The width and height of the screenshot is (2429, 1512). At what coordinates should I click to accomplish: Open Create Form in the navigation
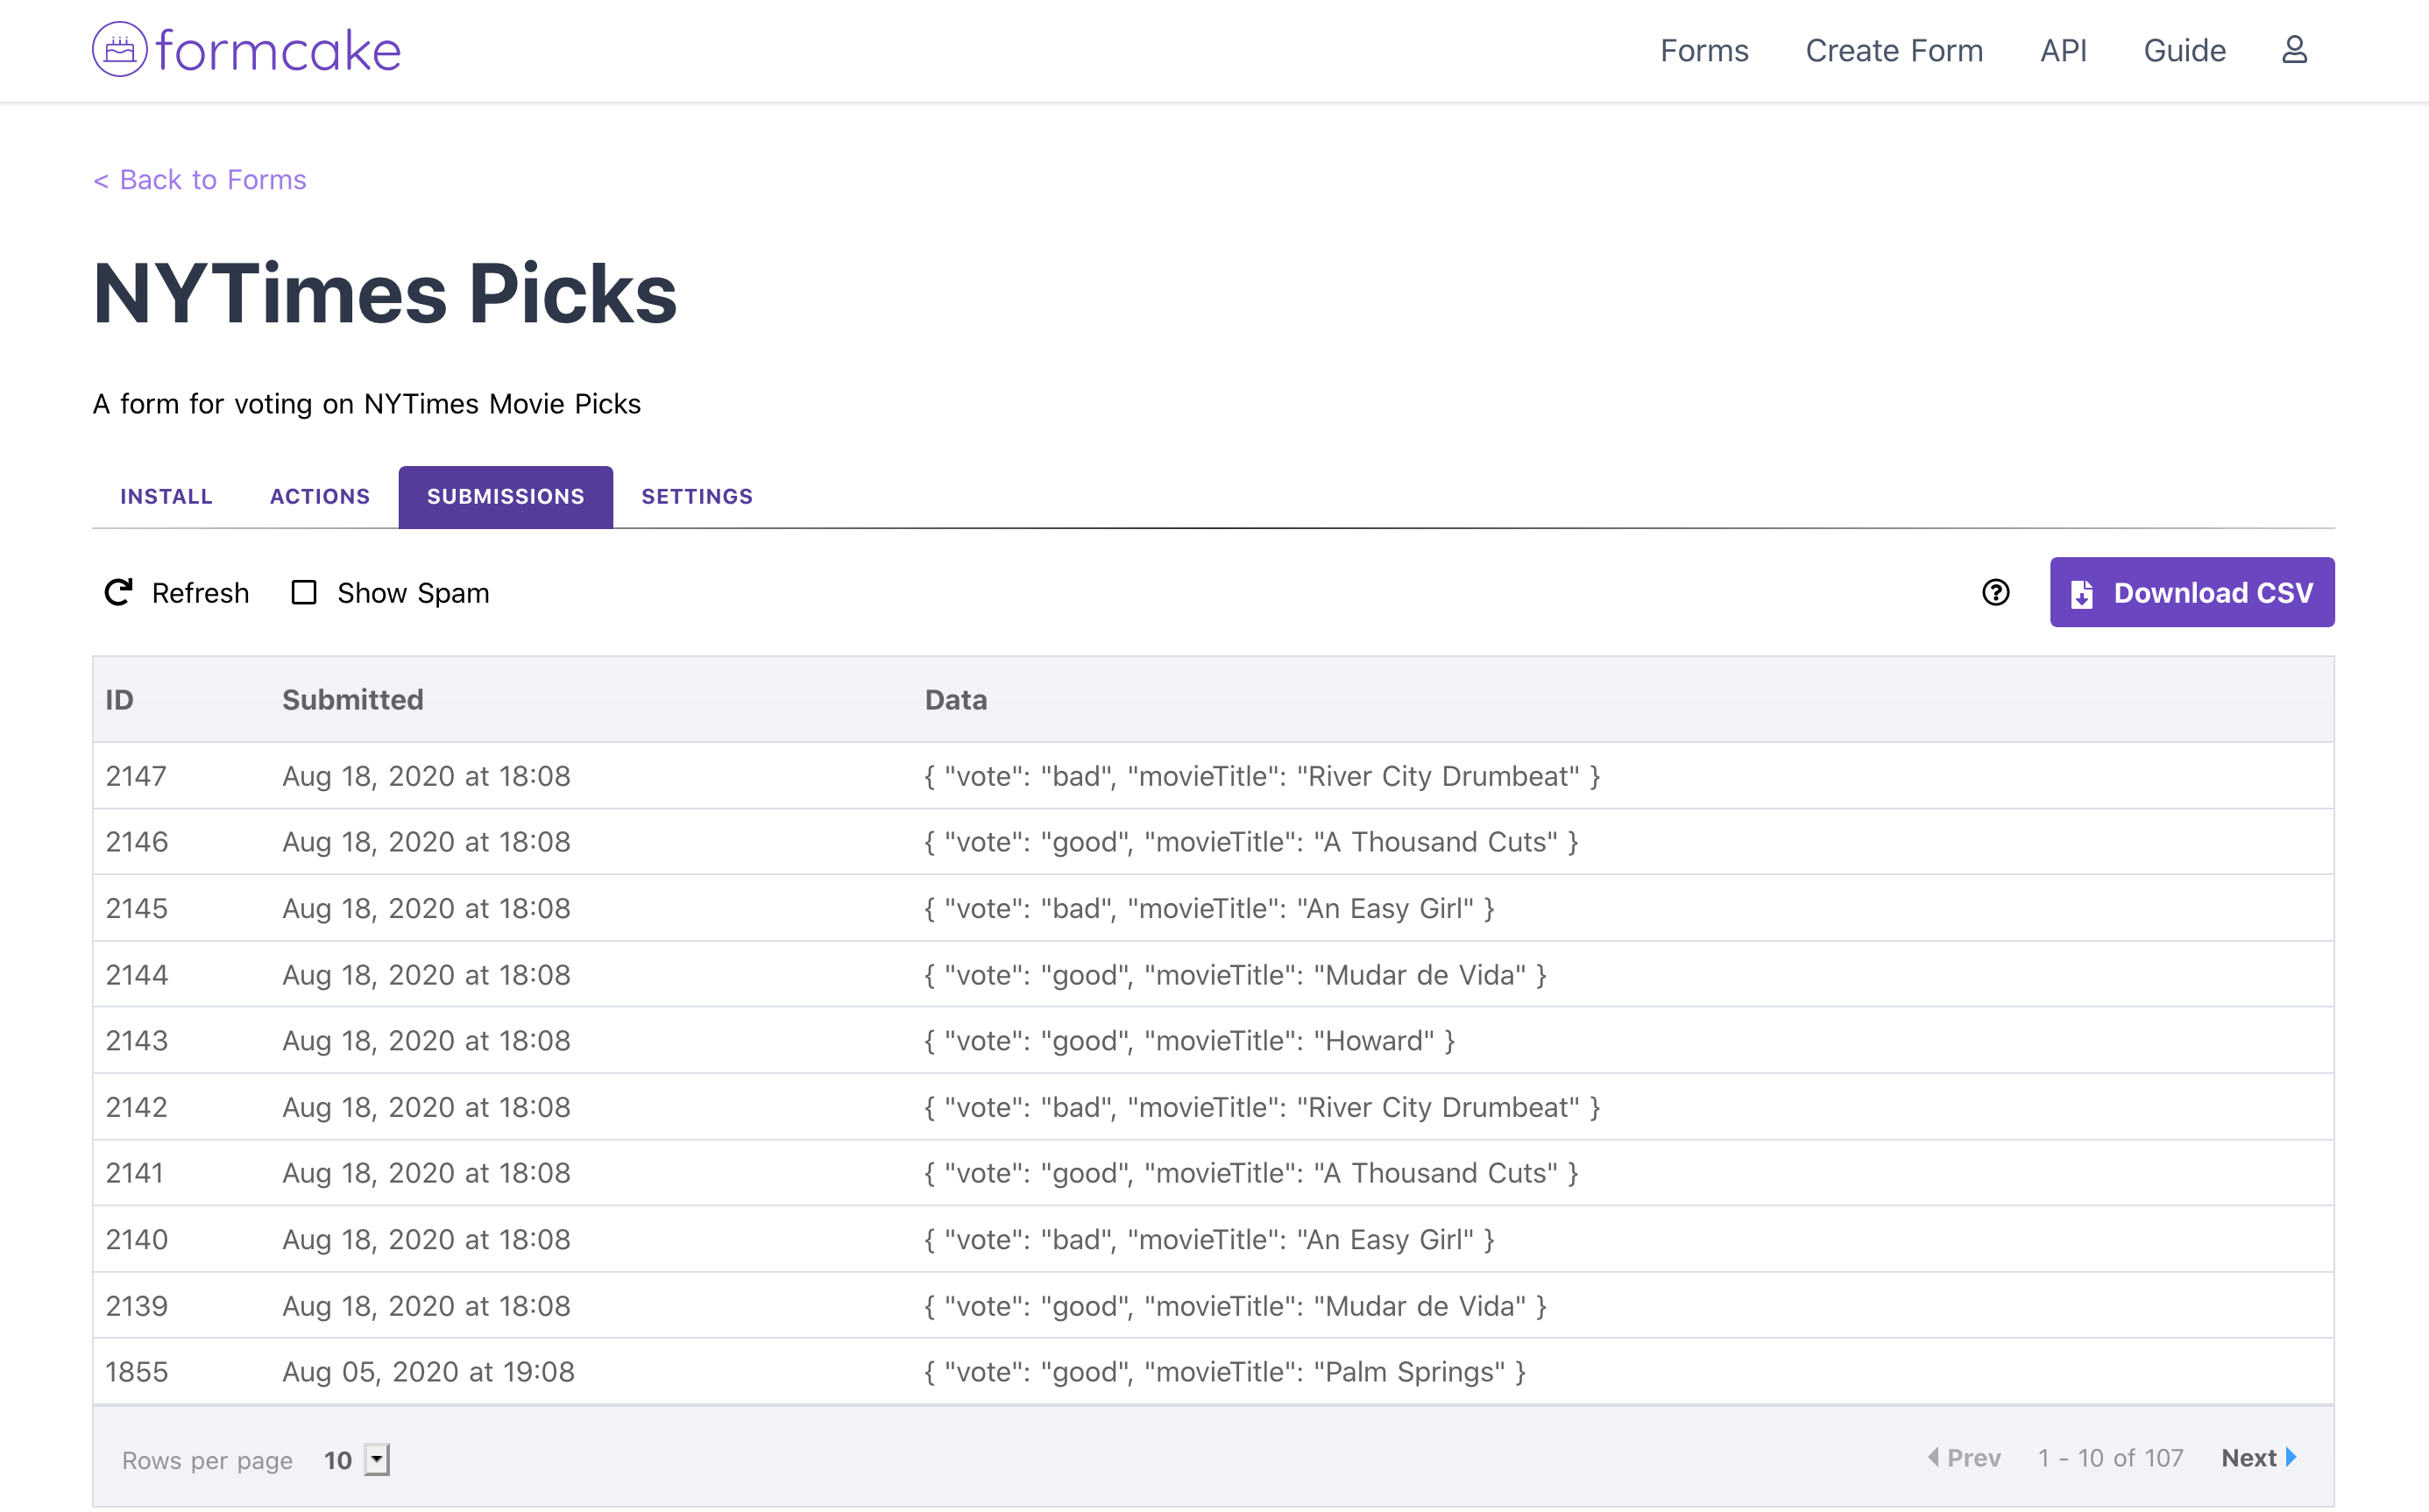1894,50
